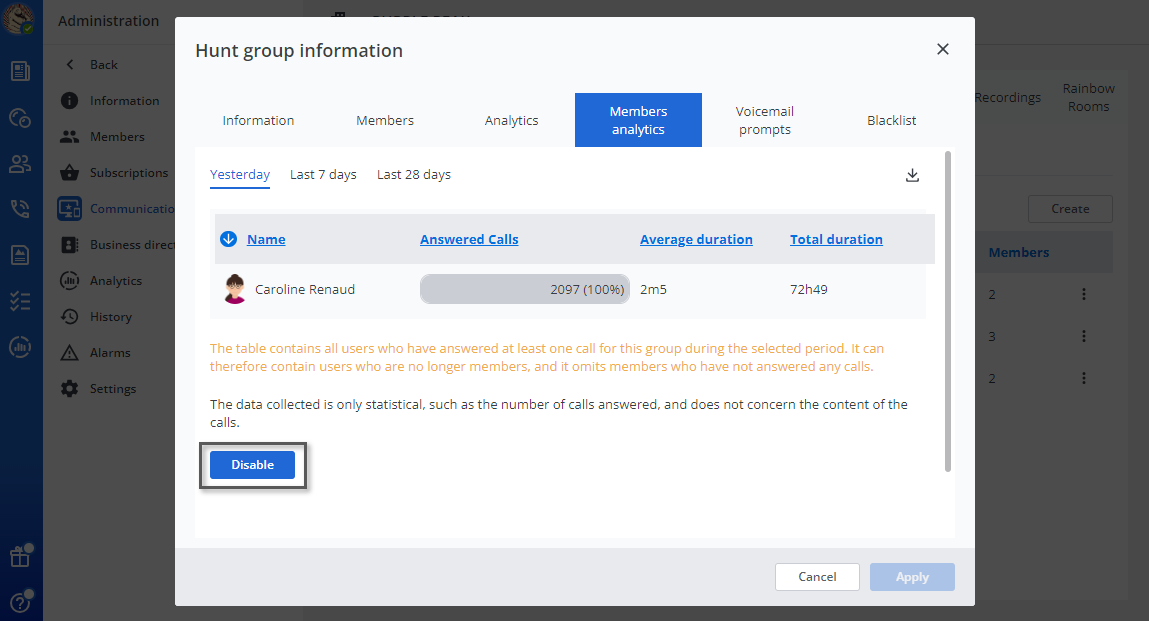Click the answered calls progress bar

pos(524,290)
